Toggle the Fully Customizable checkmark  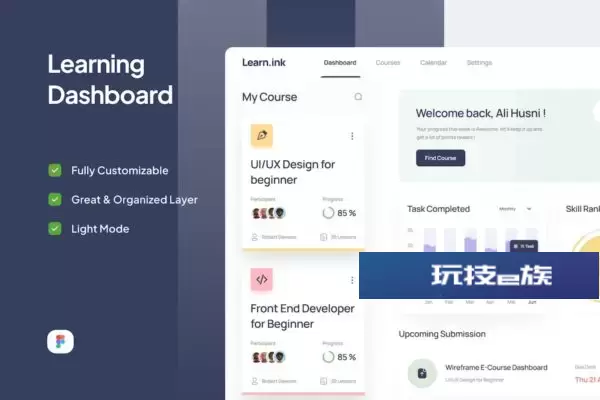(55, 170)
